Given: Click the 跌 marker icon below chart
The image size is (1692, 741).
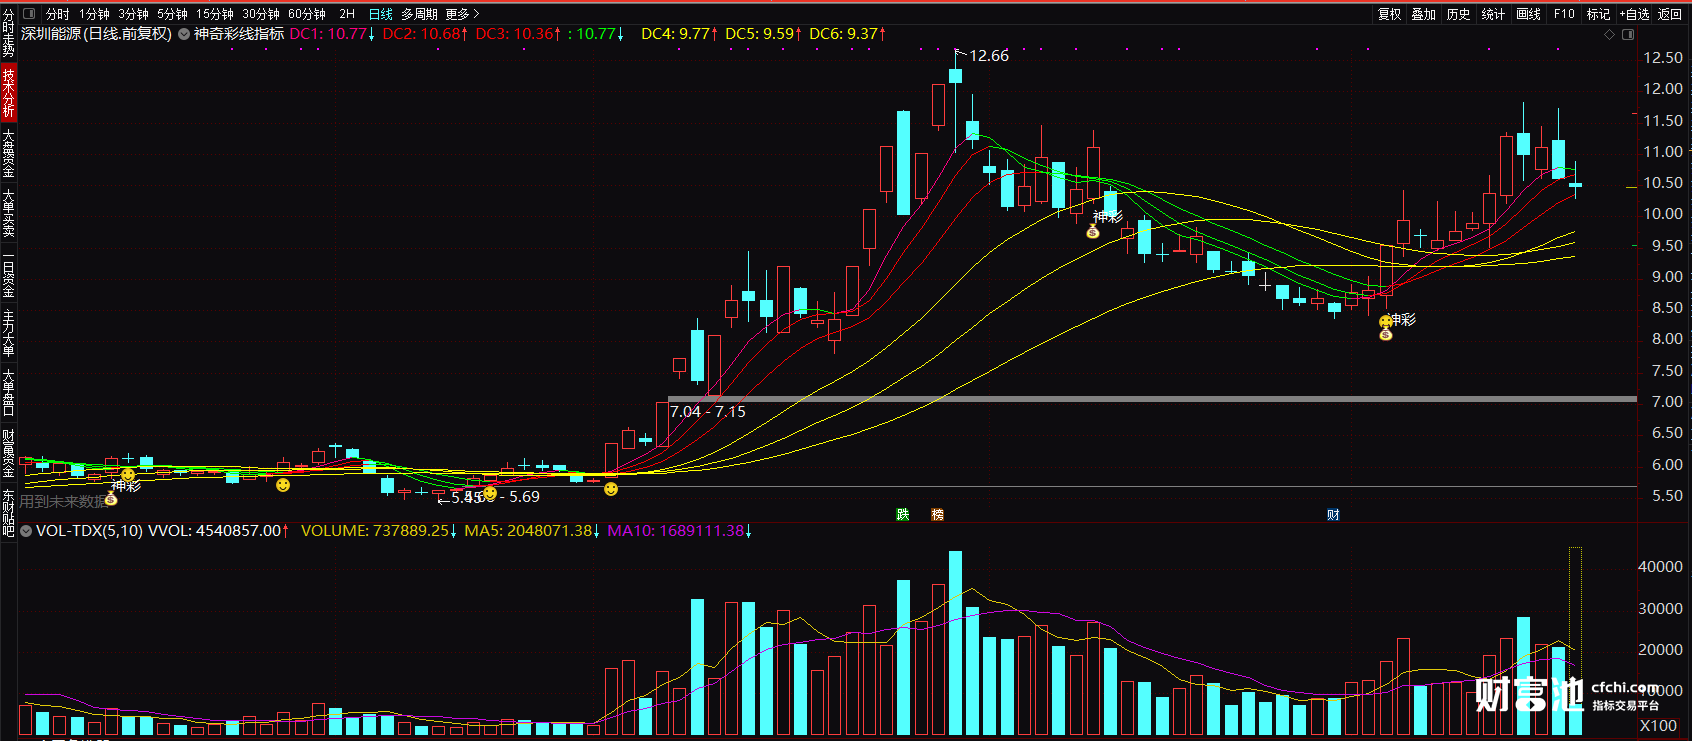Looking at the screenshot, I should (903, 514).
